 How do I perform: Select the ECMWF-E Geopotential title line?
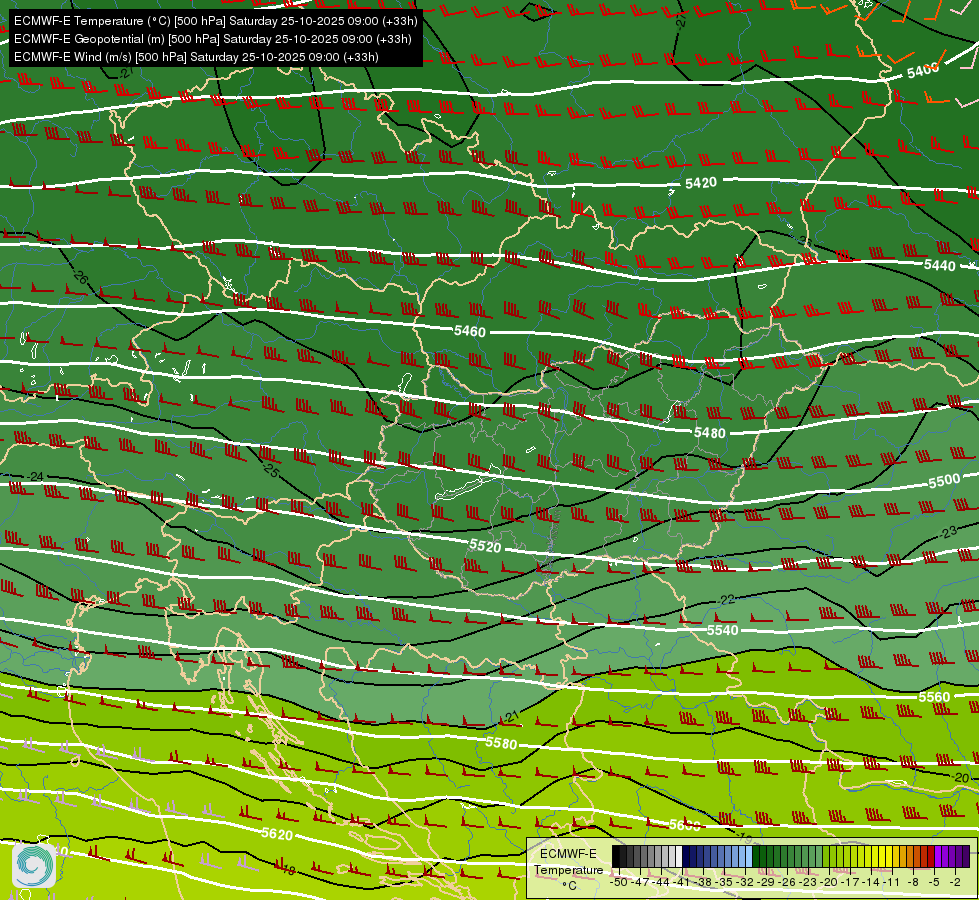click(212, 39)
